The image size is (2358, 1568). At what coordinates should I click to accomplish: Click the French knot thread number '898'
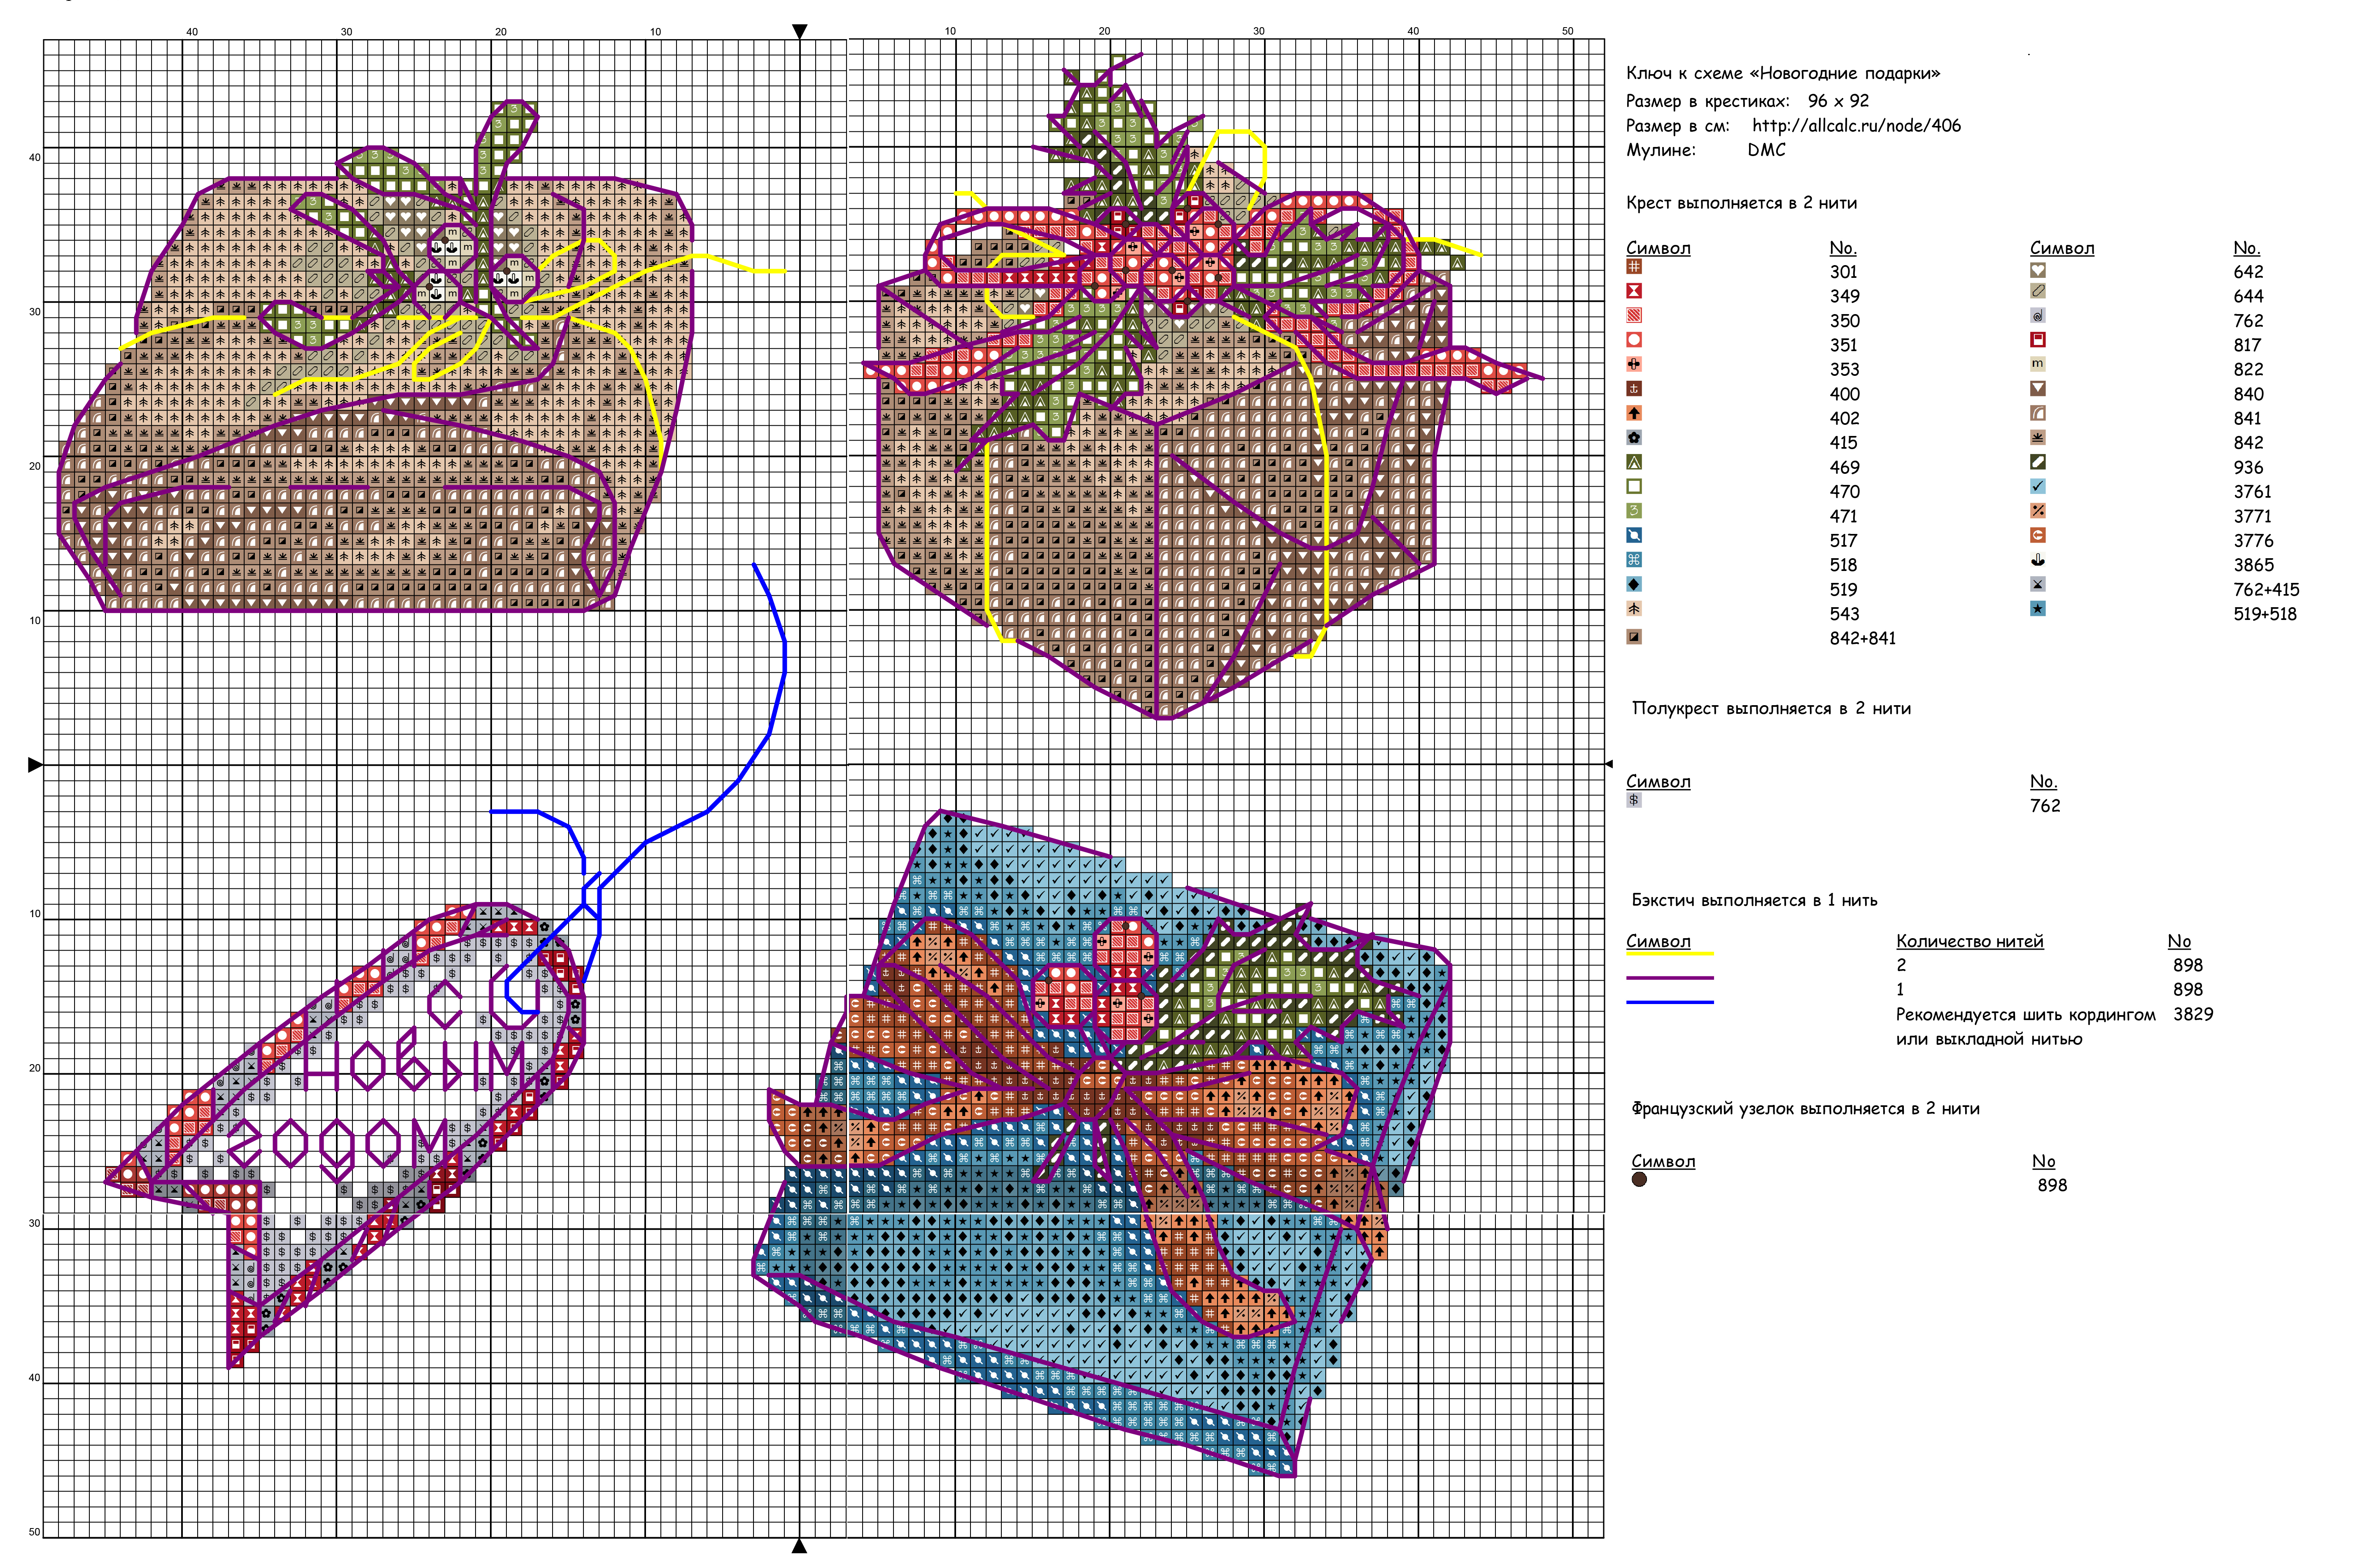pos(2052,1185)
